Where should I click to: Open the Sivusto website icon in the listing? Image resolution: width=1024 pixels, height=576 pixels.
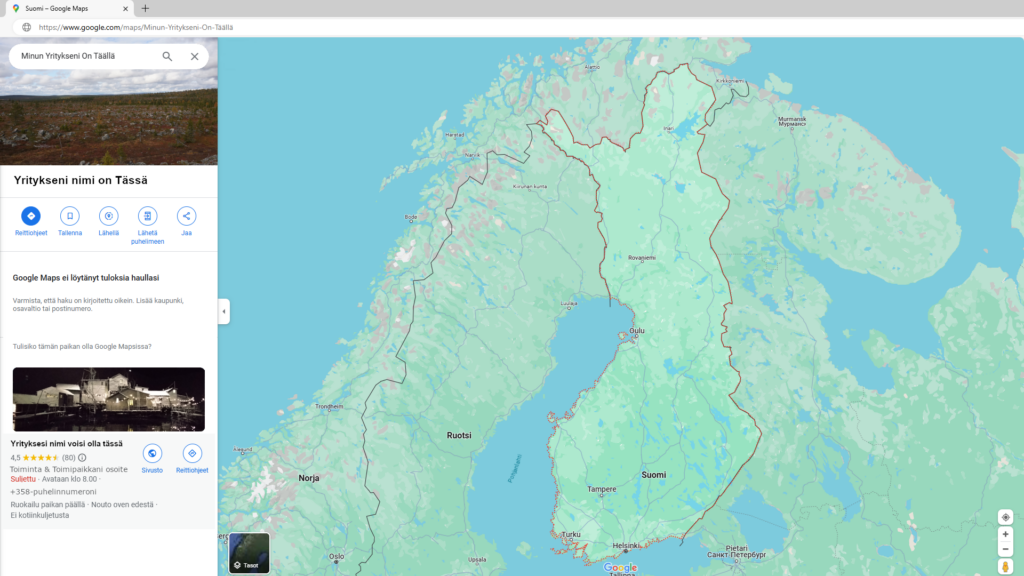(152, 454)
